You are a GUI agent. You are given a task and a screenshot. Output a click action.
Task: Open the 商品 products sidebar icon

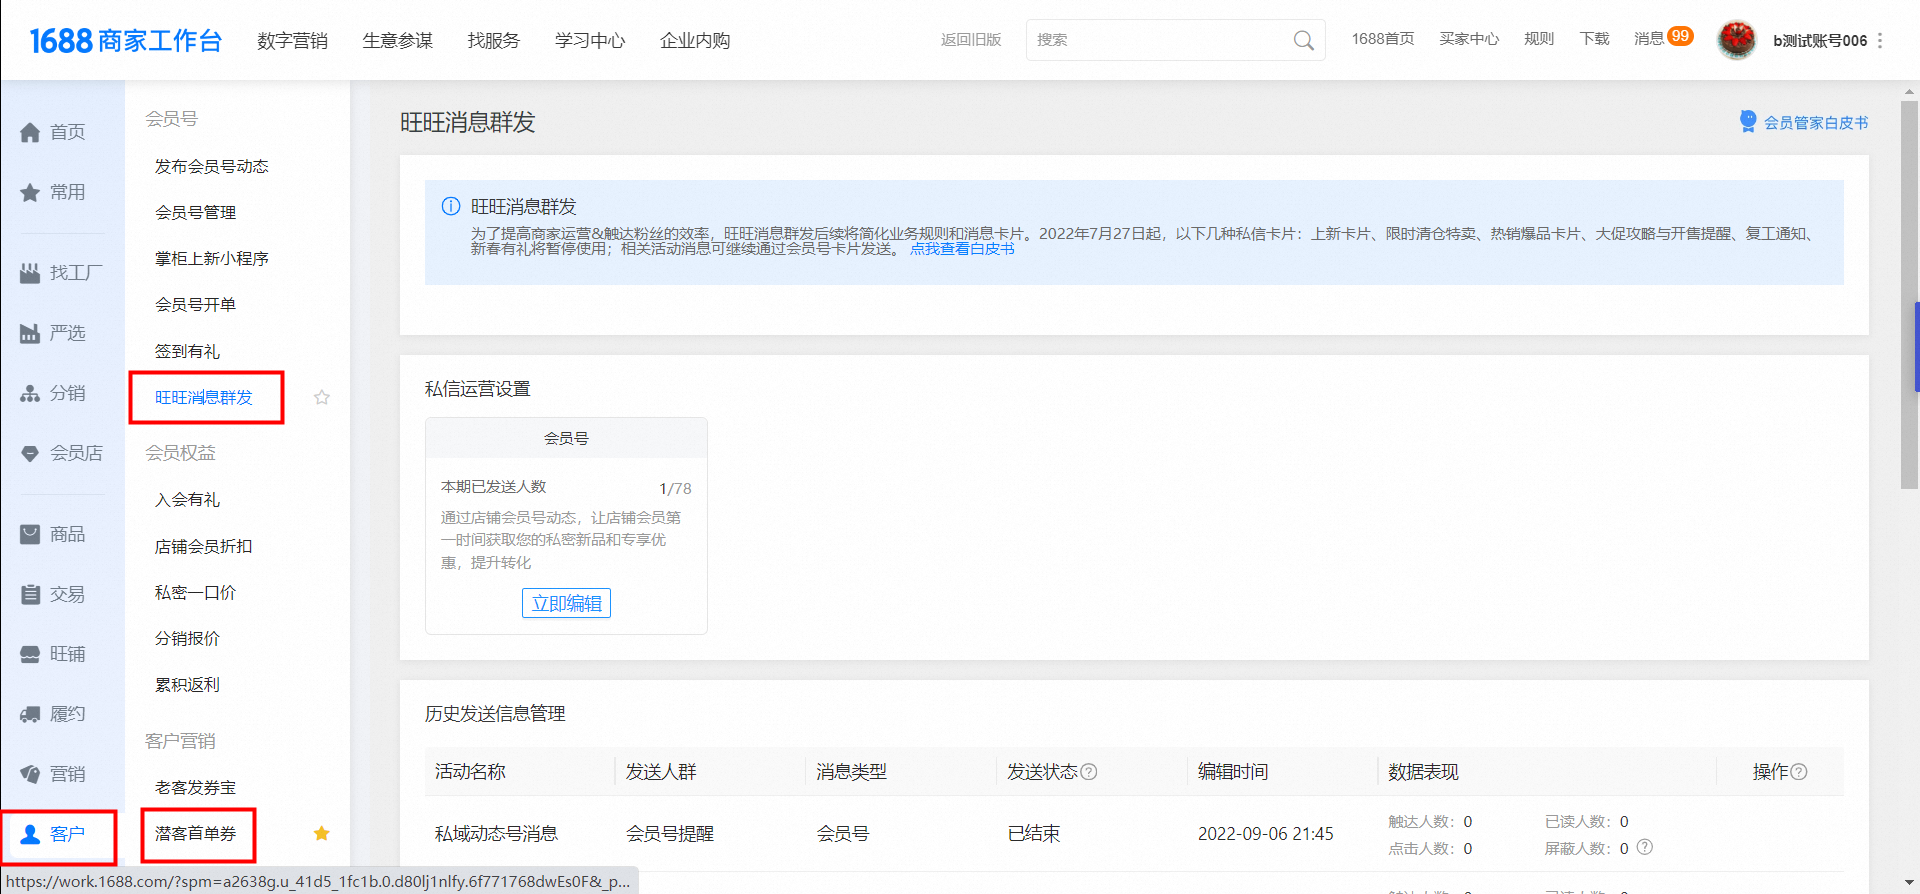[30, 535]
